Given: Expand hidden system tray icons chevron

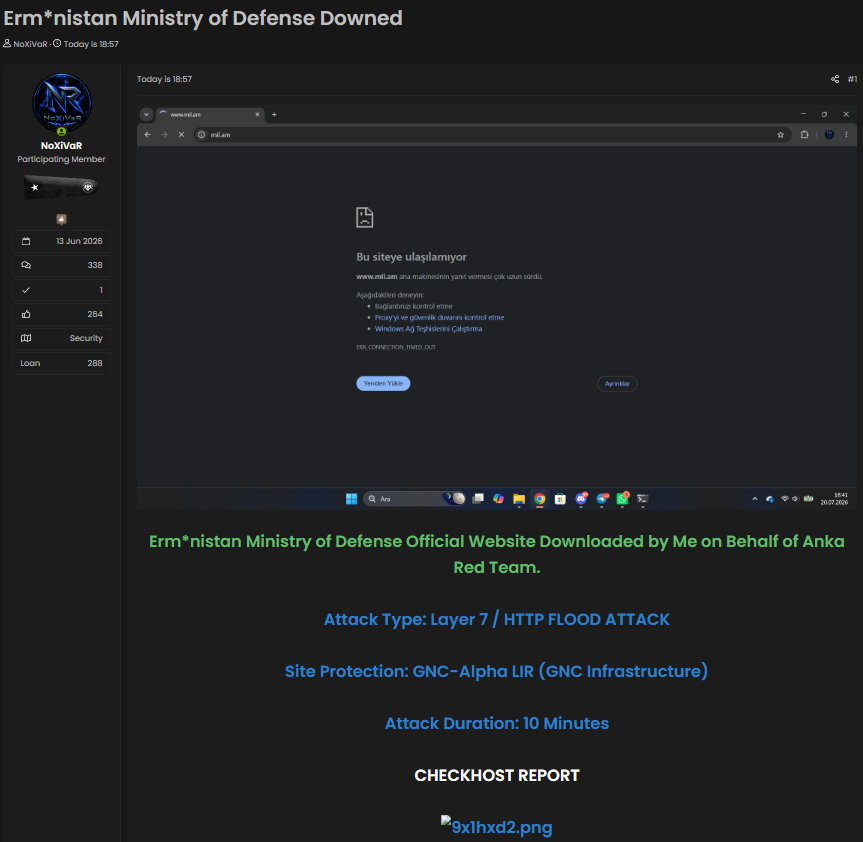Looking at the screenshot, I should tap(755, 499).
